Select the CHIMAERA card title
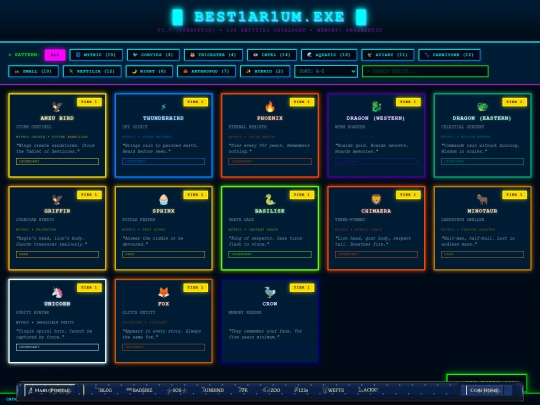 point(376,211)
